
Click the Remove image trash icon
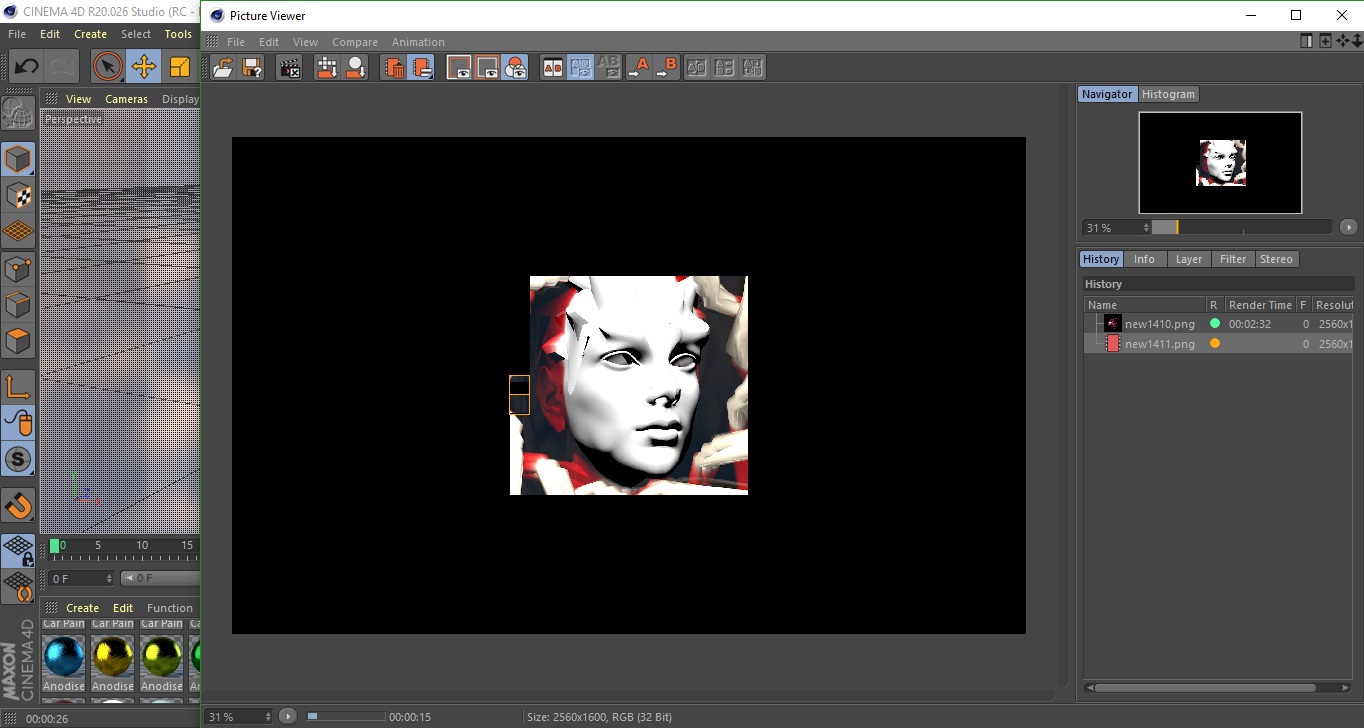(x=394, y=68)
